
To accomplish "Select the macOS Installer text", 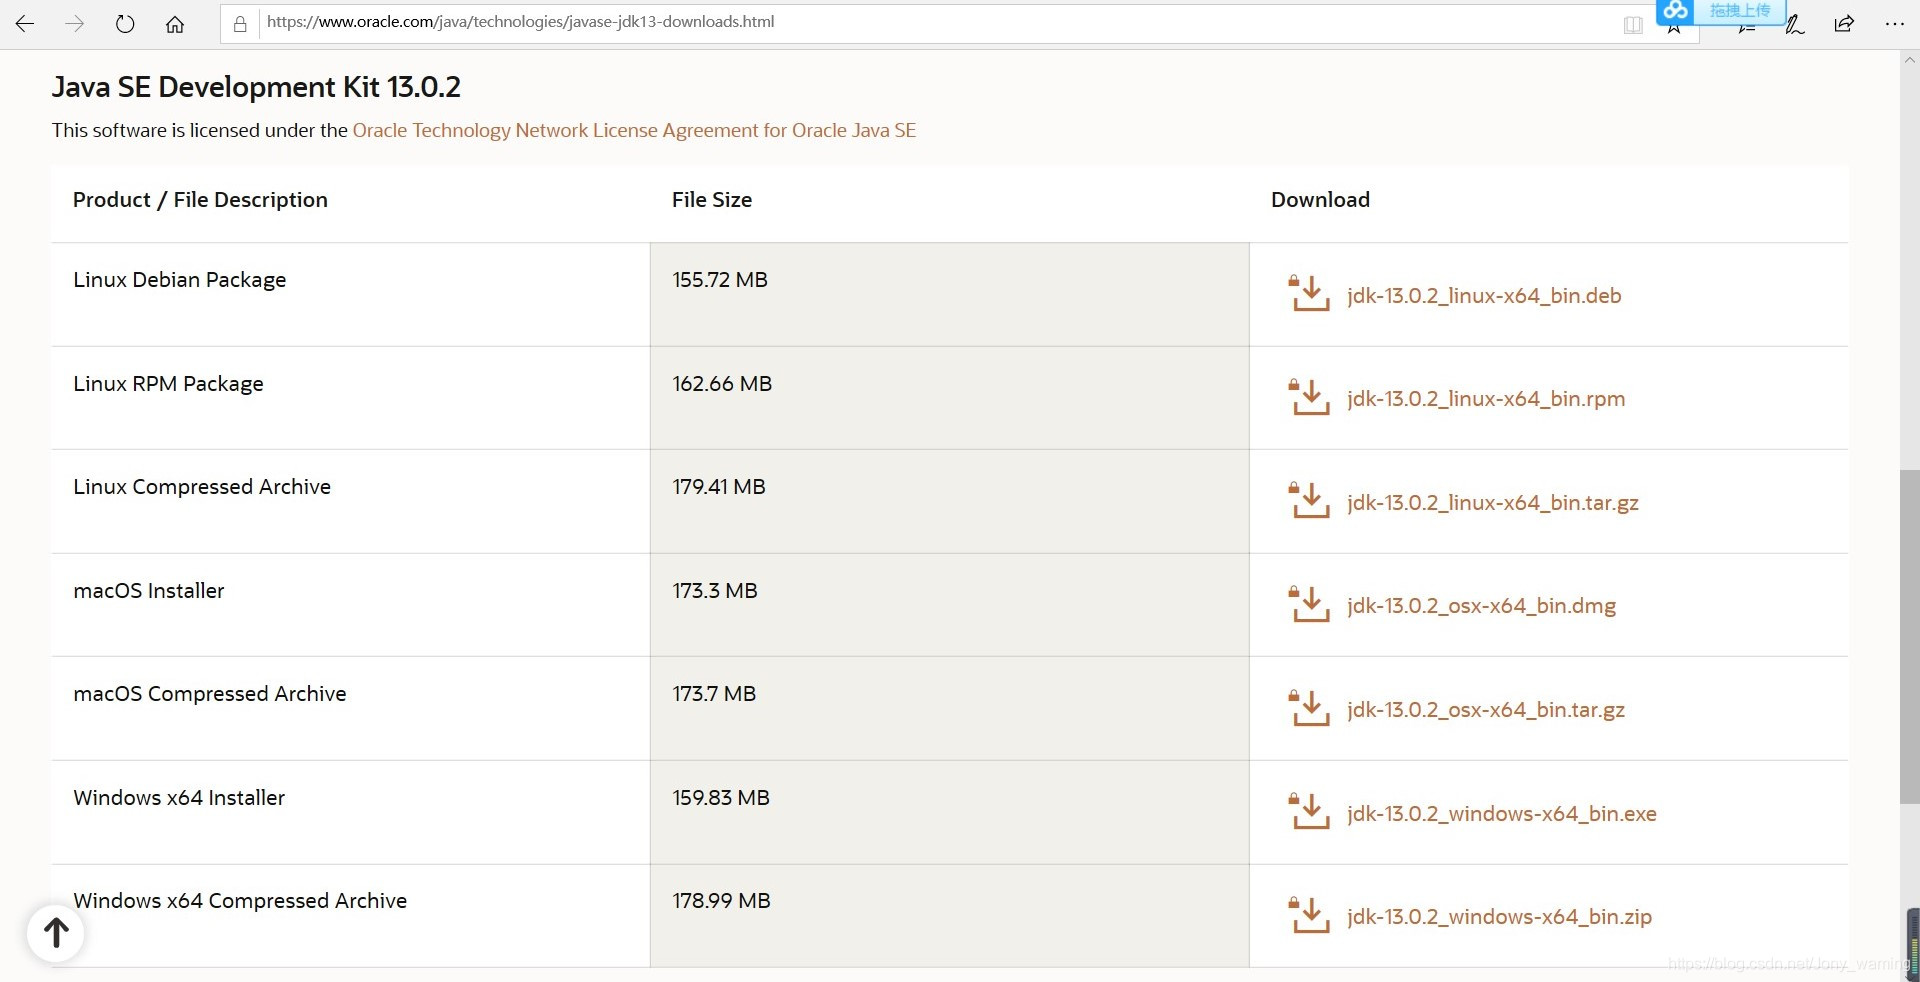I will tap(149, 591).
